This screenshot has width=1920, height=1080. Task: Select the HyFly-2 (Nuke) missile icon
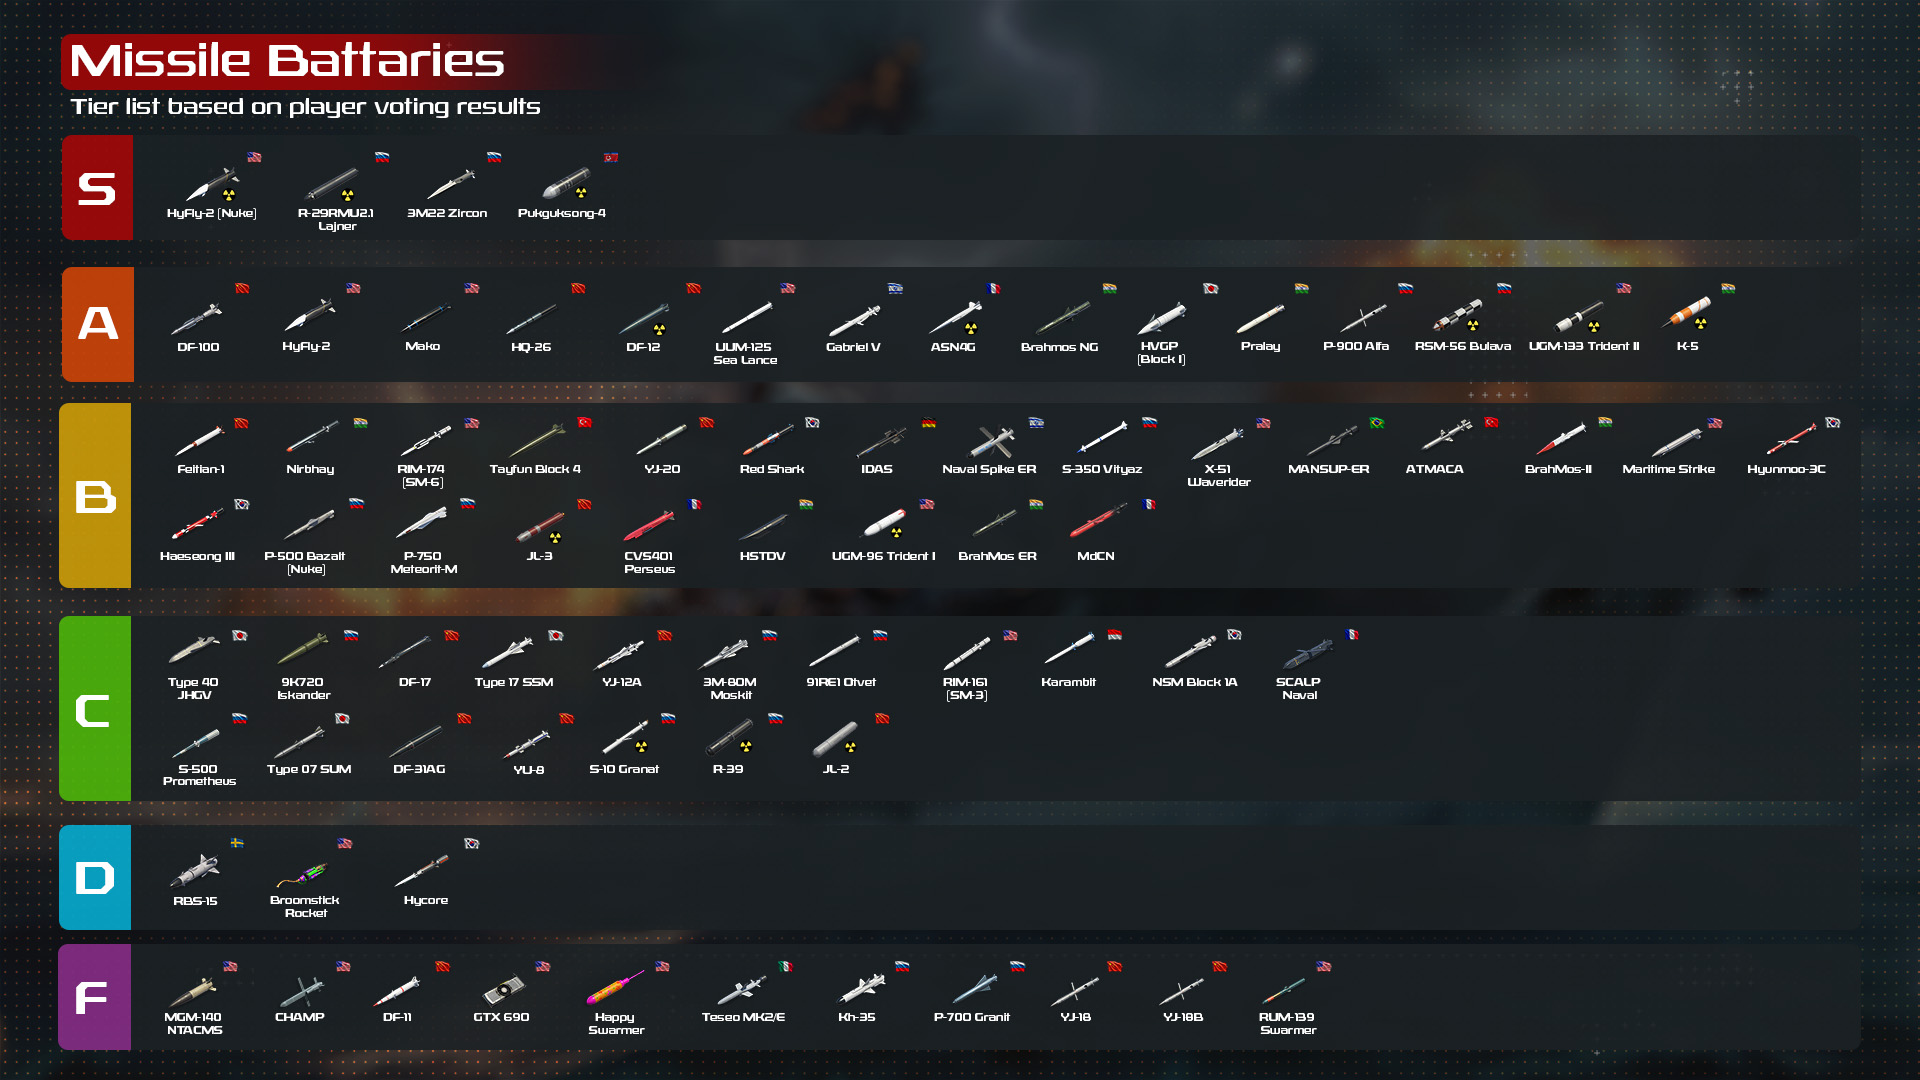[x=213, y=185]
